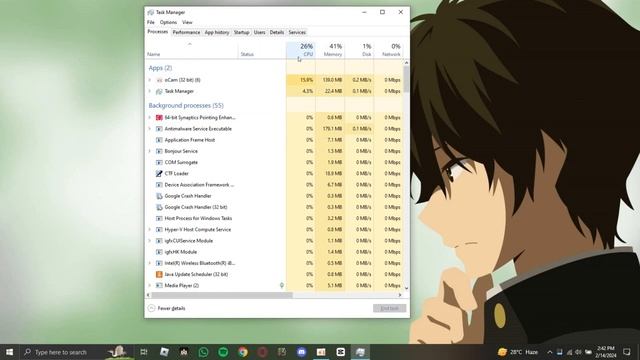The width and height of the screenshot is (640, 360).
Task: Select the Background processes (55) group header
Action: click(186, 105)
